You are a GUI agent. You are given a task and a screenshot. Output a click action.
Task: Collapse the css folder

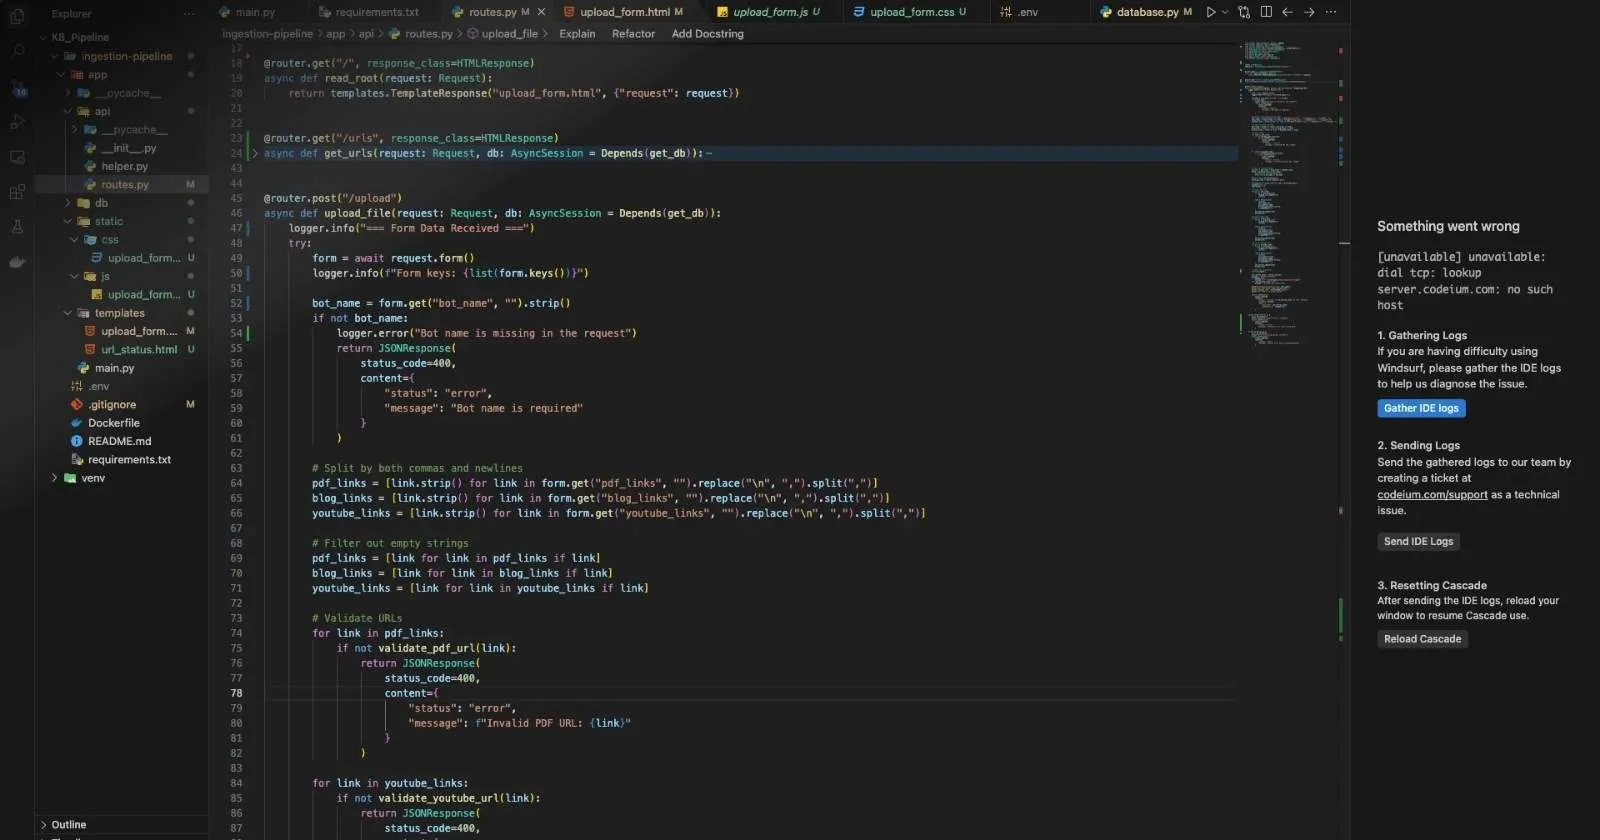[73, 240]
